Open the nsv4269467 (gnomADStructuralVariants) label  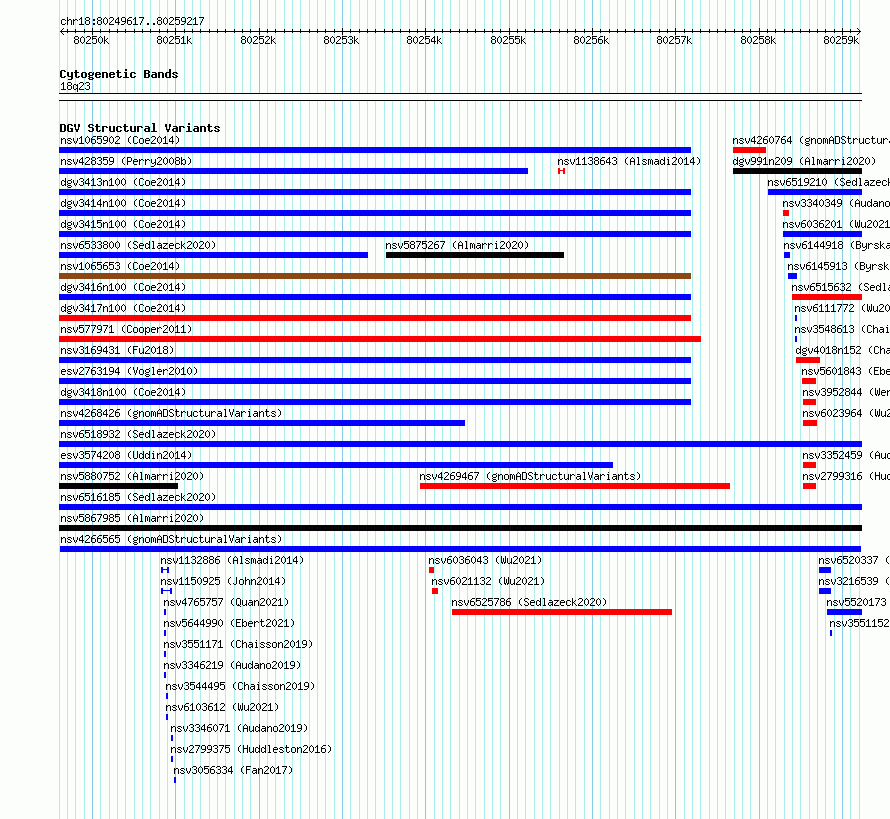(530, 476)
